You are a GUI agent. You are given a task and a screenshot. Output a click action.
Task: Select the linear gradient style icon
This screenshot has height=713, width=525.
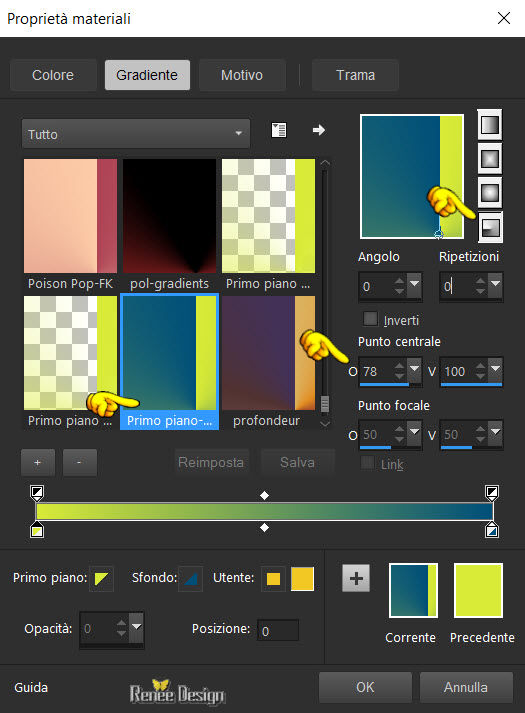490,125
